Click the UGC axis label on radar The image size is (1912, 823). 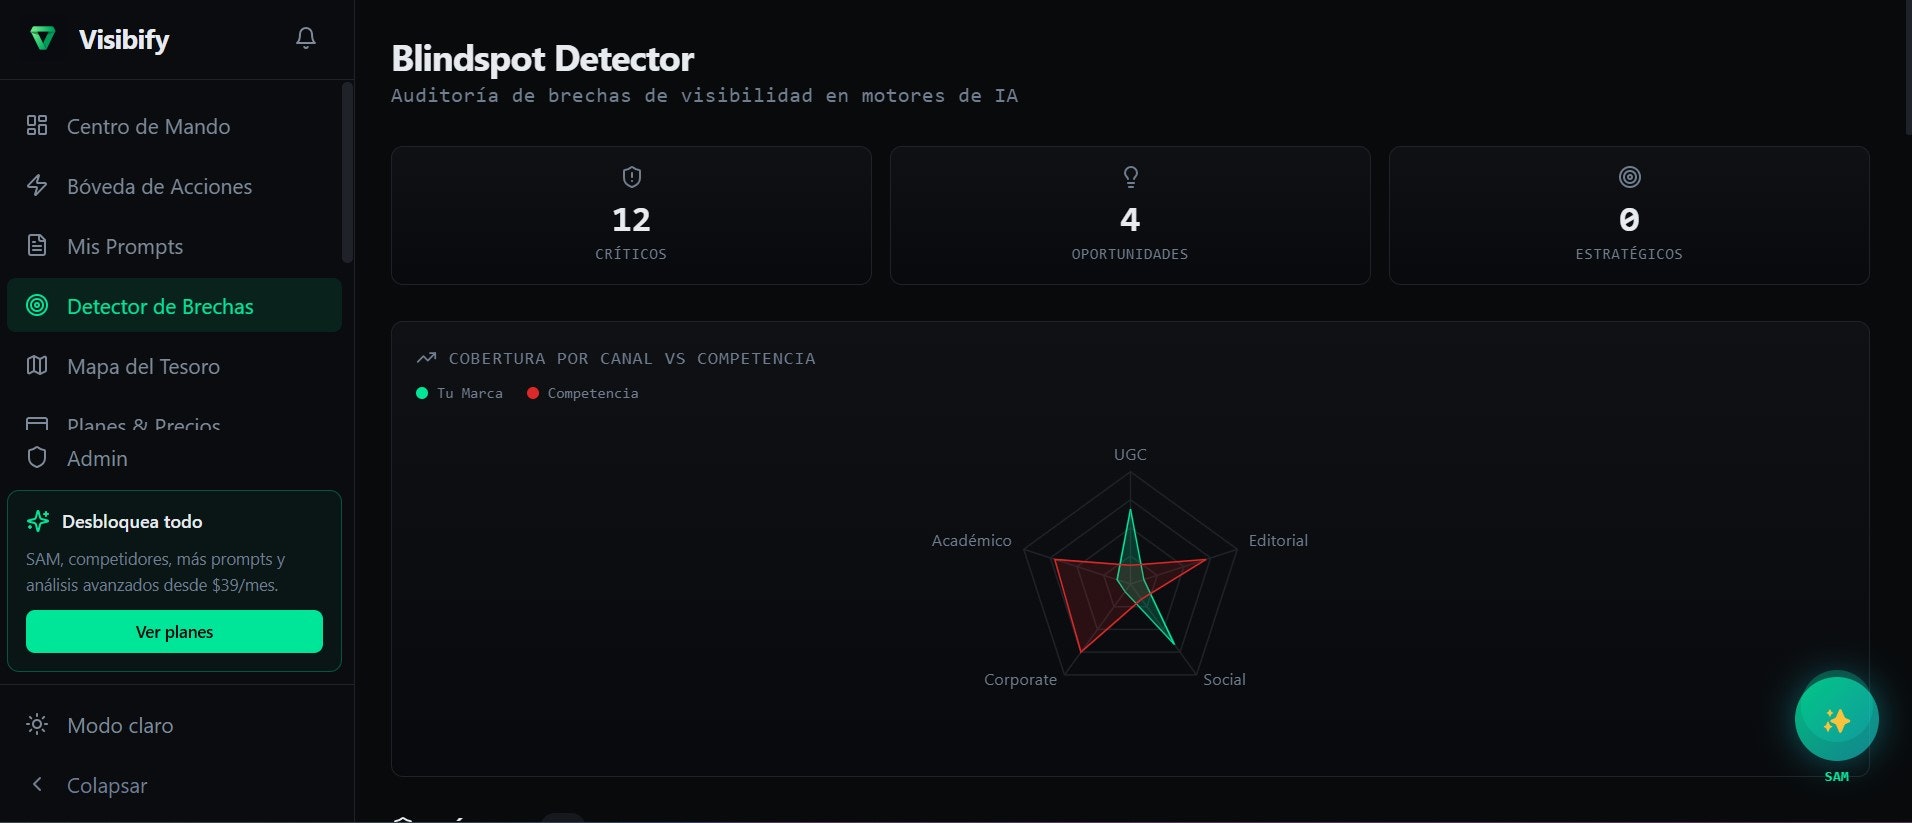pos(1130,454)
